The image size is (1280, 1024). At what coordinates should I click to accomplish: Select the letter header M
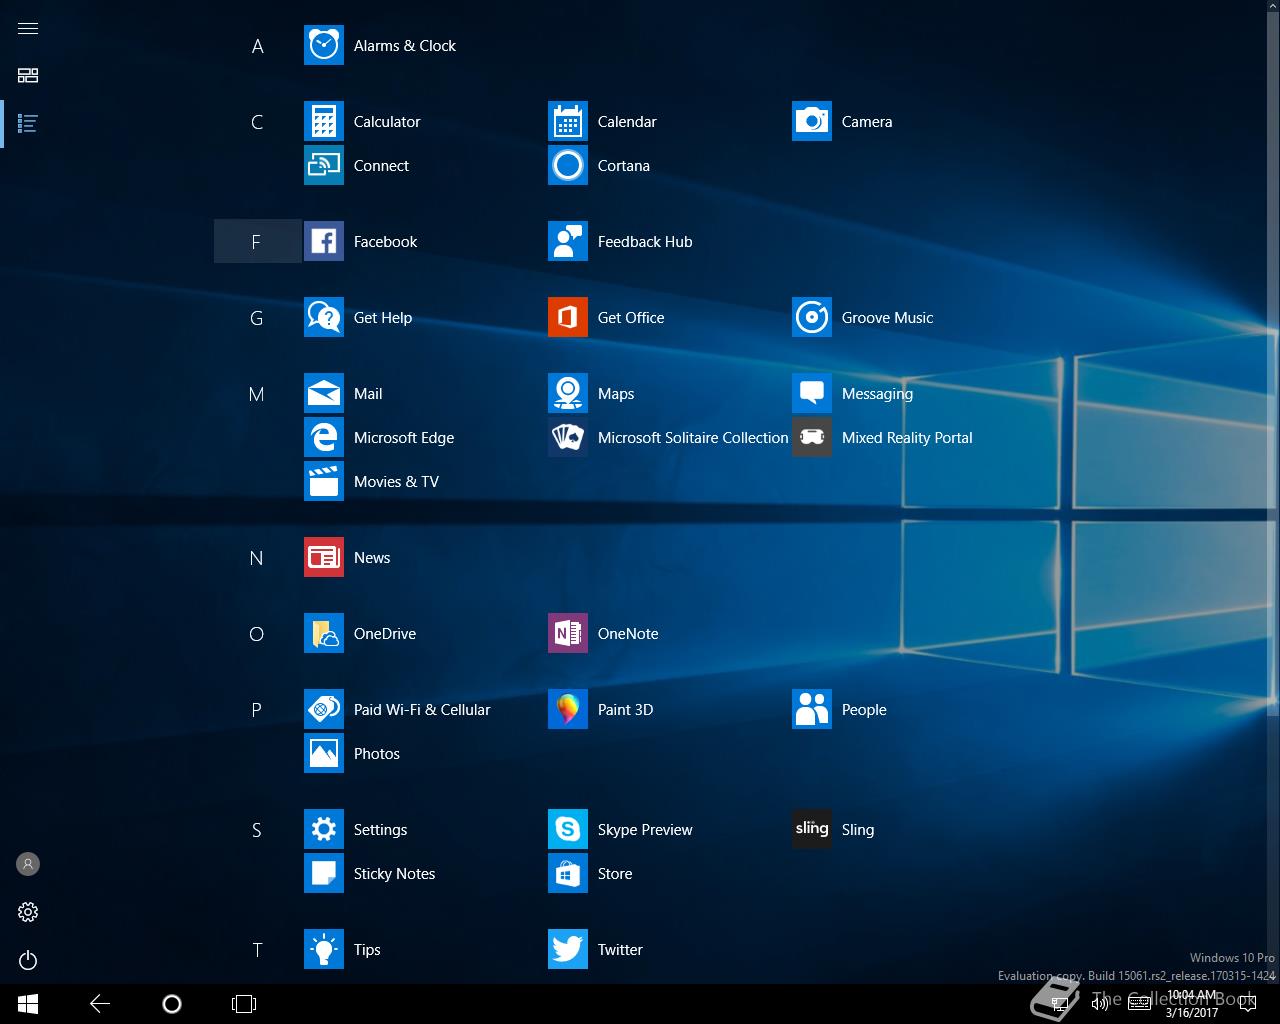point(257,394)
